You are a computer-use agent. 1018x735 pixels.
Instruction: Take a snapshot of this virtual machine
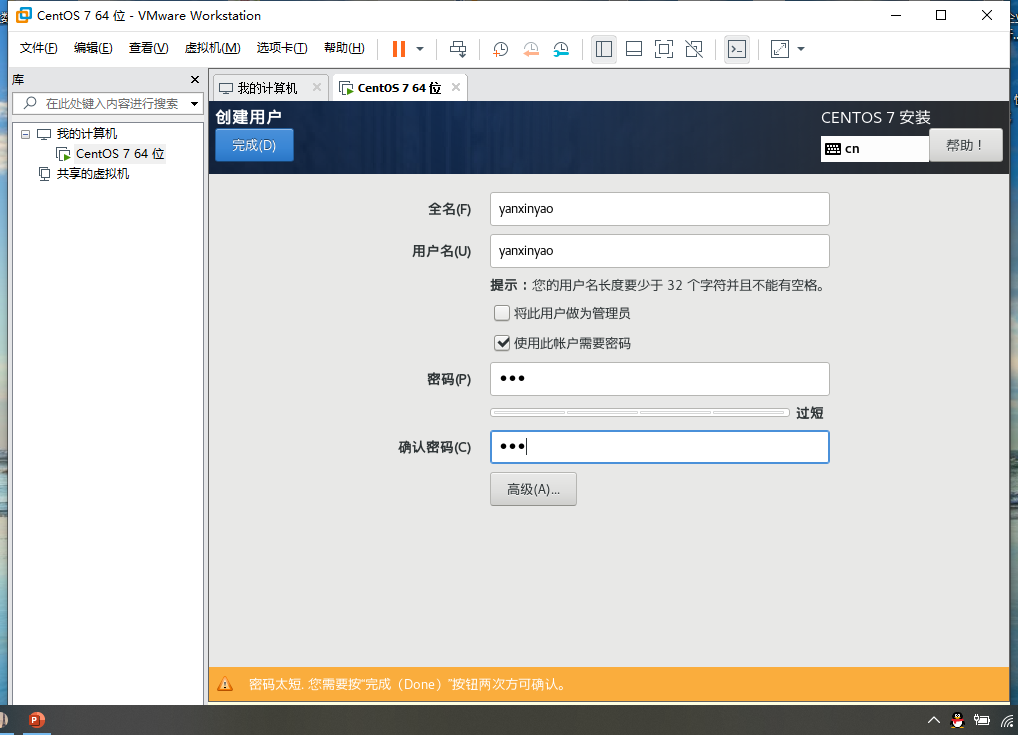500,49
